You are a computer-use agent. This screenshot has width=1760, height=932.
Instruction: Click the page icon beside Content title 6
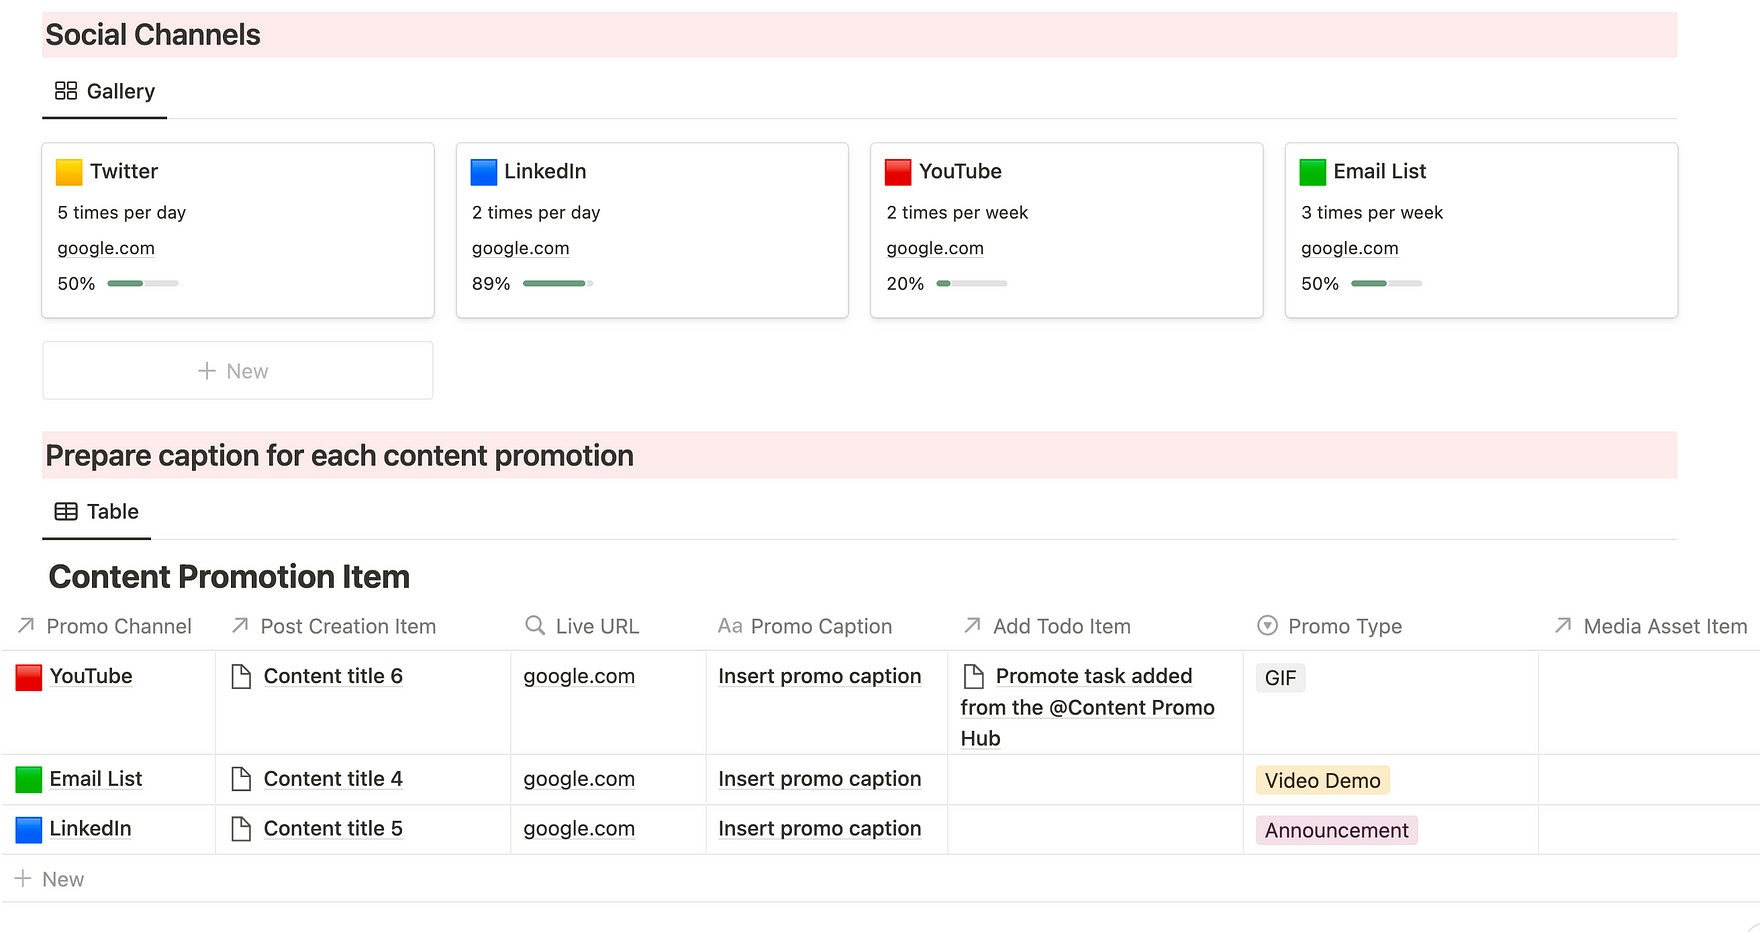241,677
